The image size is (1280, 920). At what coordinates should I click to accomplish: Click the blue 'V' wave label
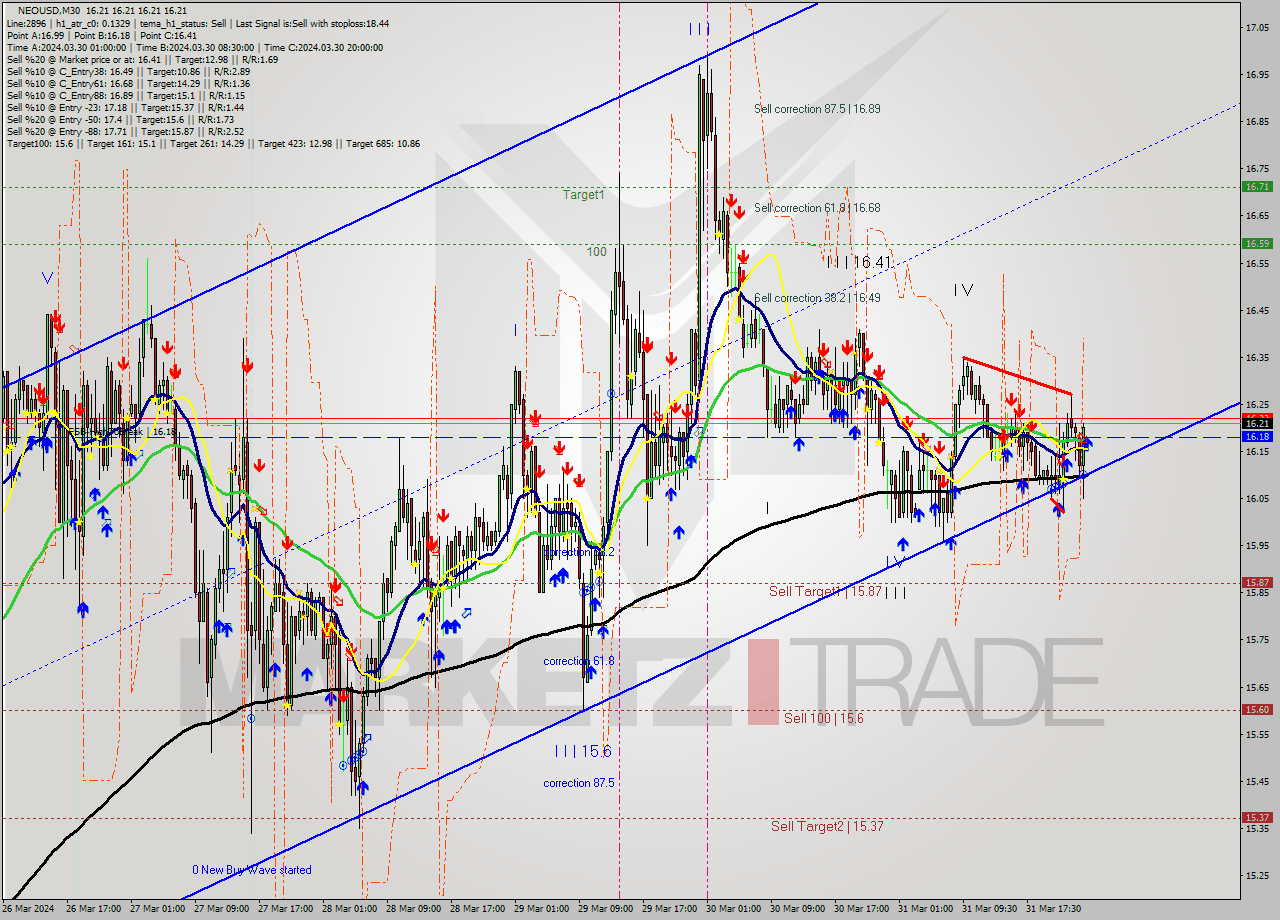click(47, 278)
